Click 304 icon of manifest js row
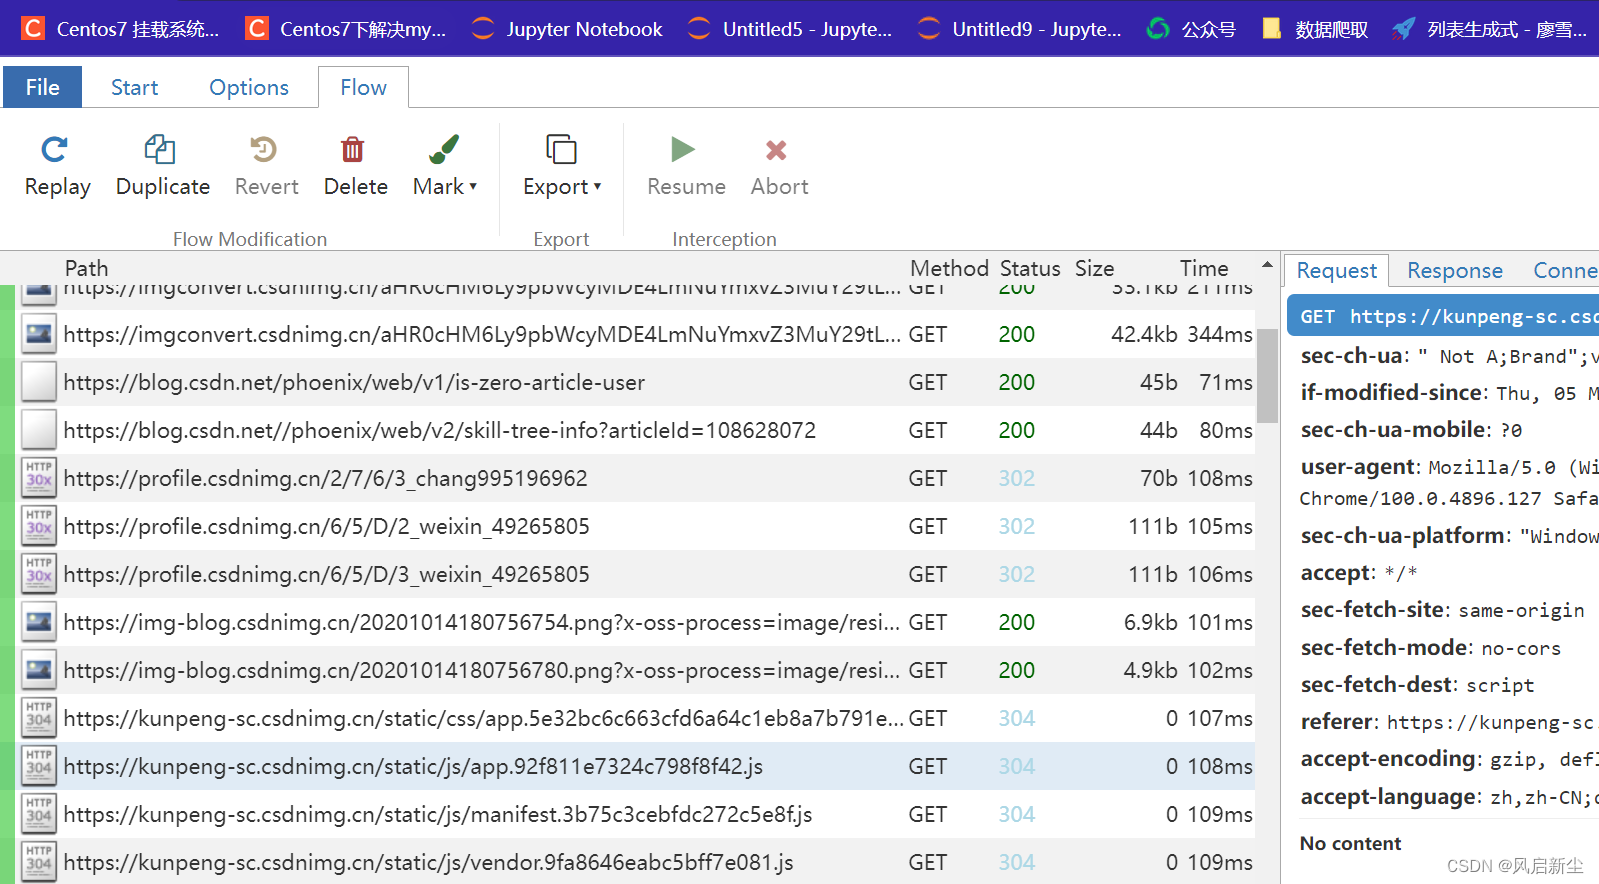The width and height of the screenshot is (1599, 884). pos(39,813)
